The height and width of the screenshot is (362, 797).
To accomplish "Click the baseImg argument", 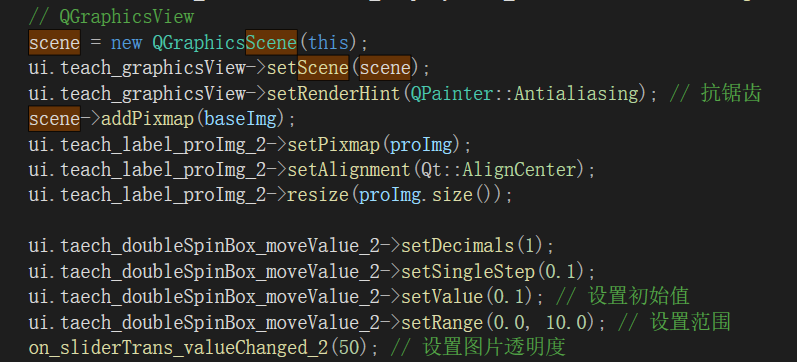I will coord(240,119).
